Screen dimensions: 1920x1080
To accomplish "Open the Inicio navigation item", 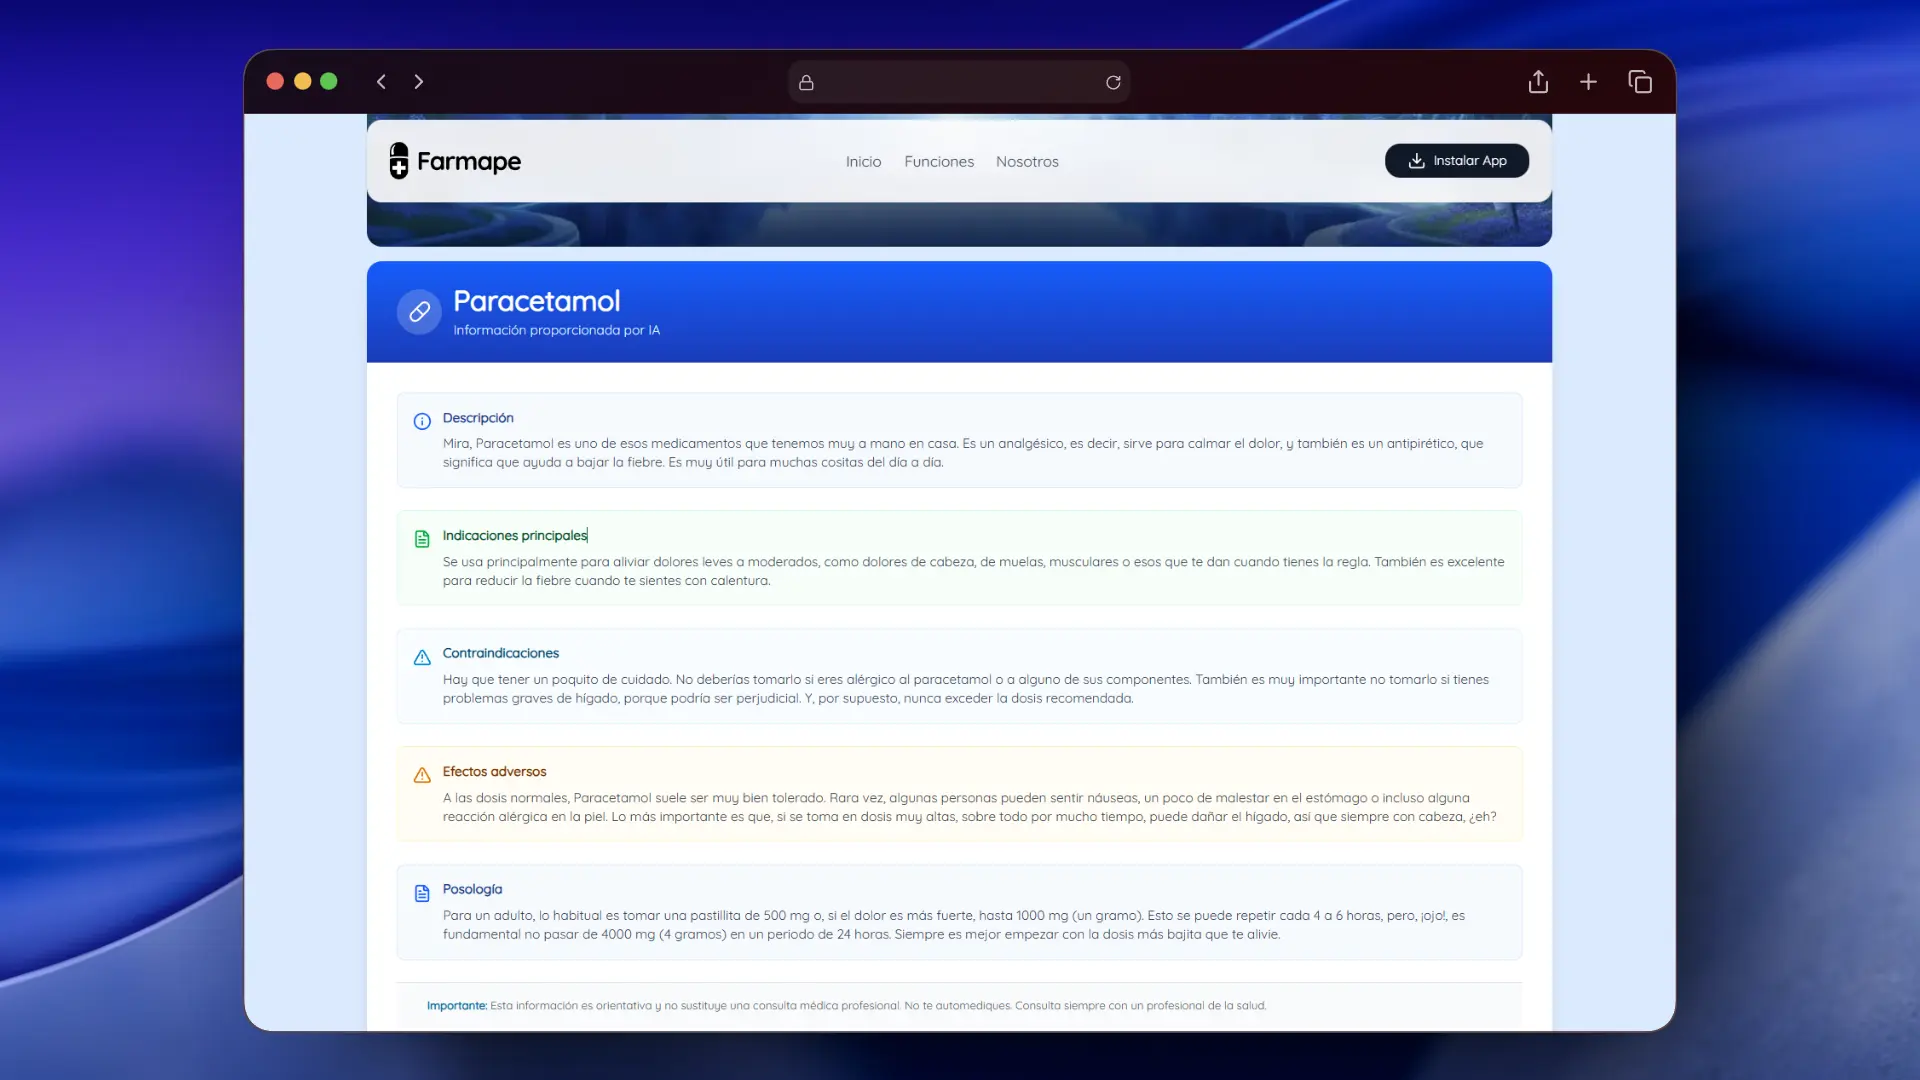I will (863, 162).
